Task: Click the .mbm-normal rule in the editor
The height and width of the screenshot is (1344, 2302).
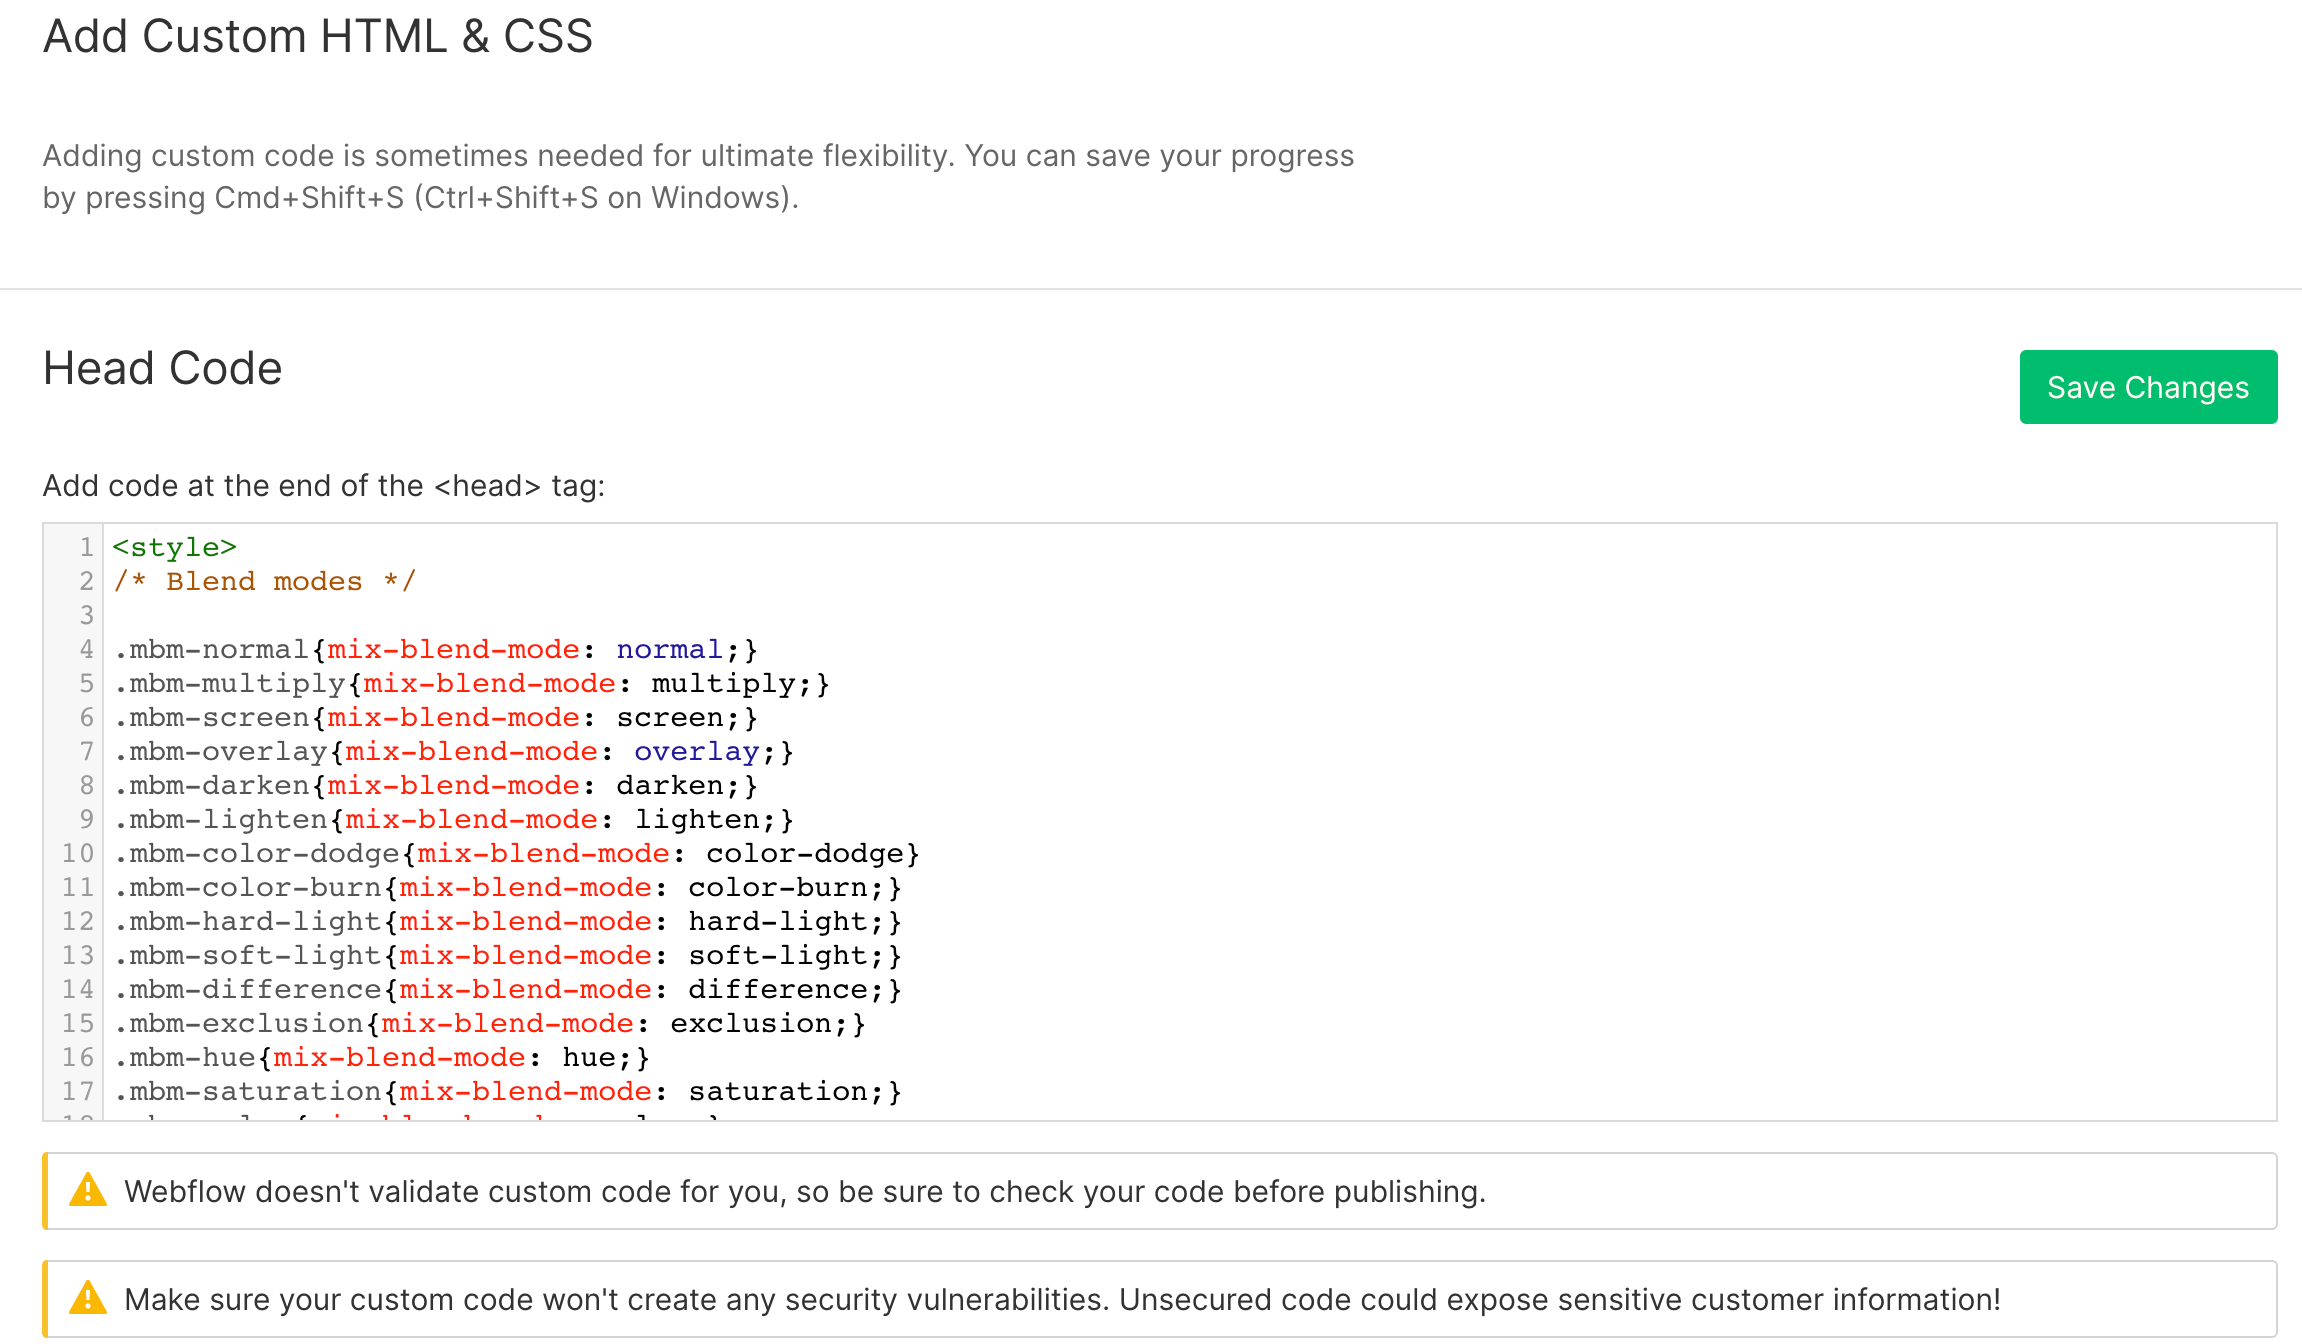Action: point(430,649)
